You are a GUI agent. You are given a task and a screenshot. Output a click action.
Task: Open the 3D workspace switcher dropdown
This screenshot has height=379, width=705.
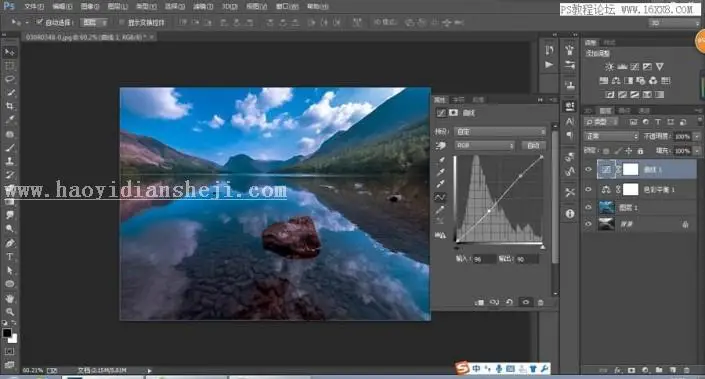point(674,22)
